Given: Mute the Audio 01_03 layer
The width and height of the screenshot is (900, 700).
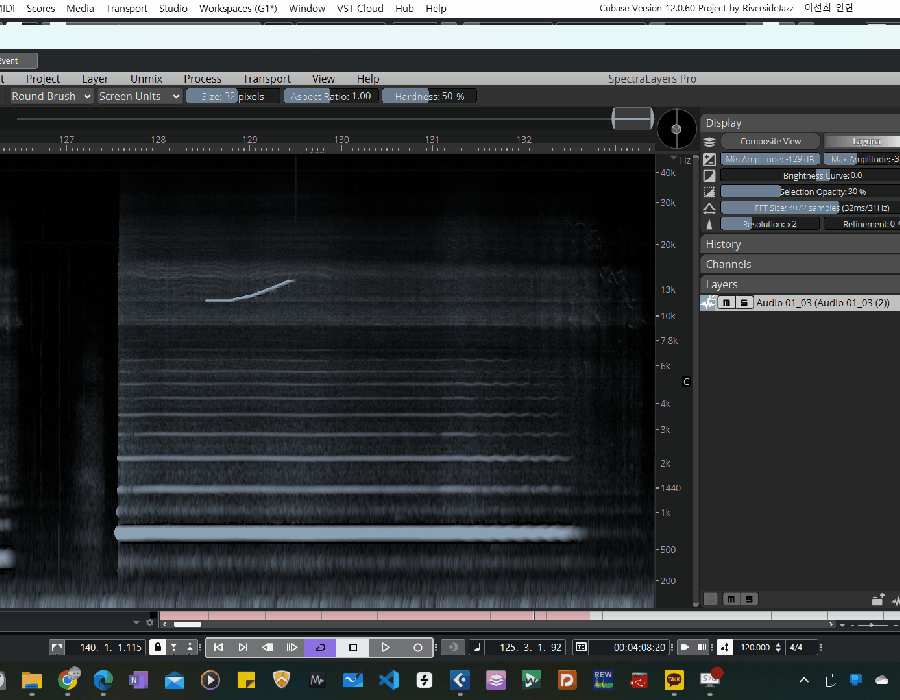Looking at the screenshot, I should coord(726,302).
